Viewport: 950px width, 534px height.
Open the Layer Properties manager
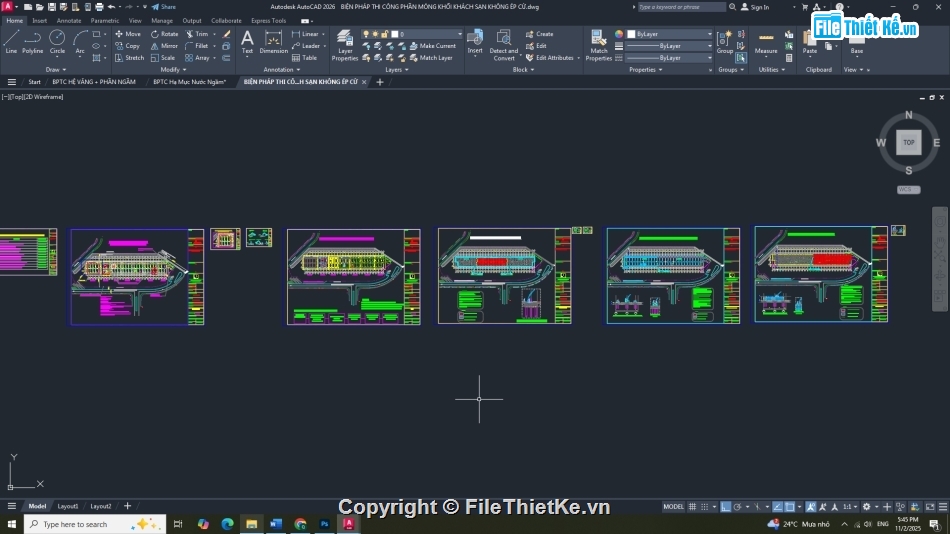click(x=345, y=45)
